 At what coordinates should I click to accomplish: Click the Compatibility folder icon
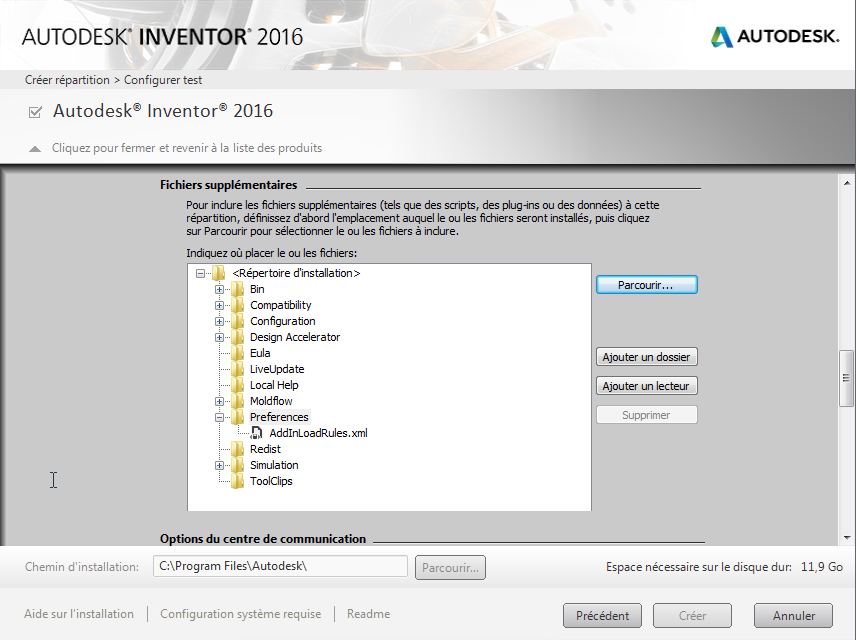tap(237, 305)
